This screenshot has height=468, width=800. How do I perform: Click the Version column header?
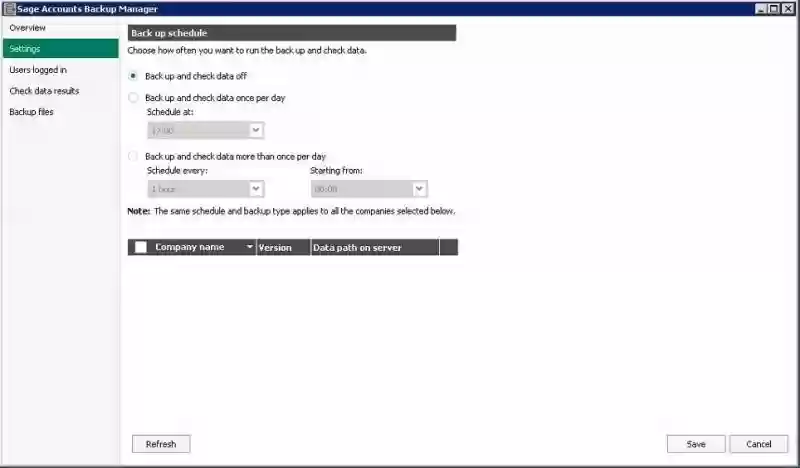tap(284, 248)
